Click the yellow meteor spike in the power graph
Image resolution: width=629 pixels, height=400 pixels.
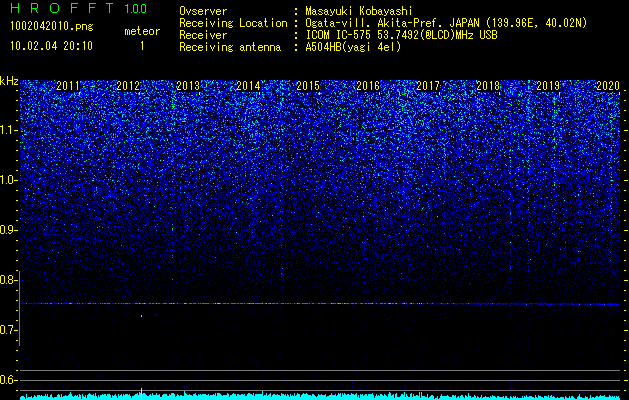tap(141, 394)
